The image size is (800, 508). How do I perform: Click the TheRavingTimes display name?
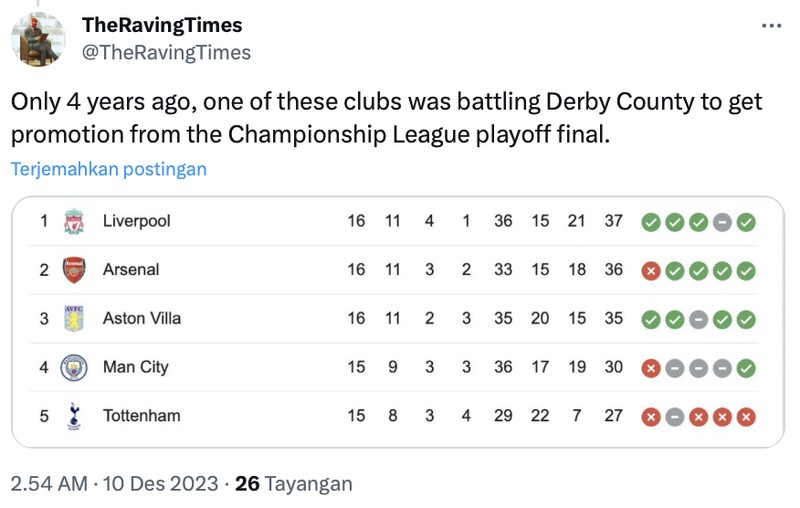pyautogui.click(x=161, y=25)
